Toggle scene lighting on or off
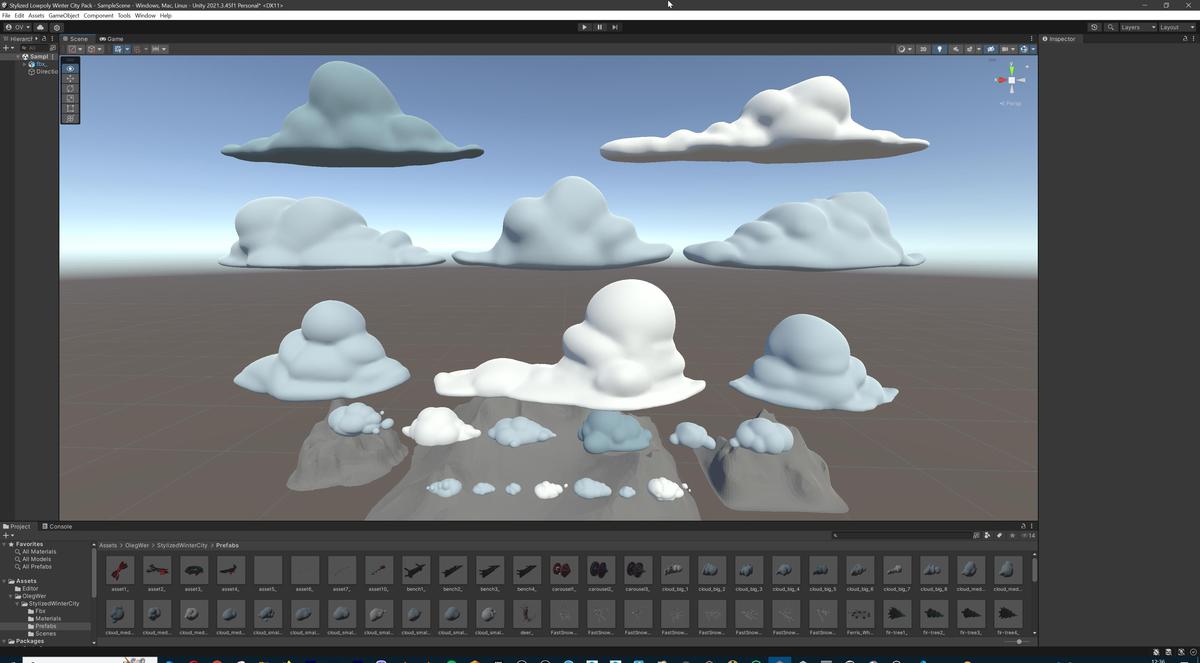This screenshot has height=663, width=1200. point(939,49)
